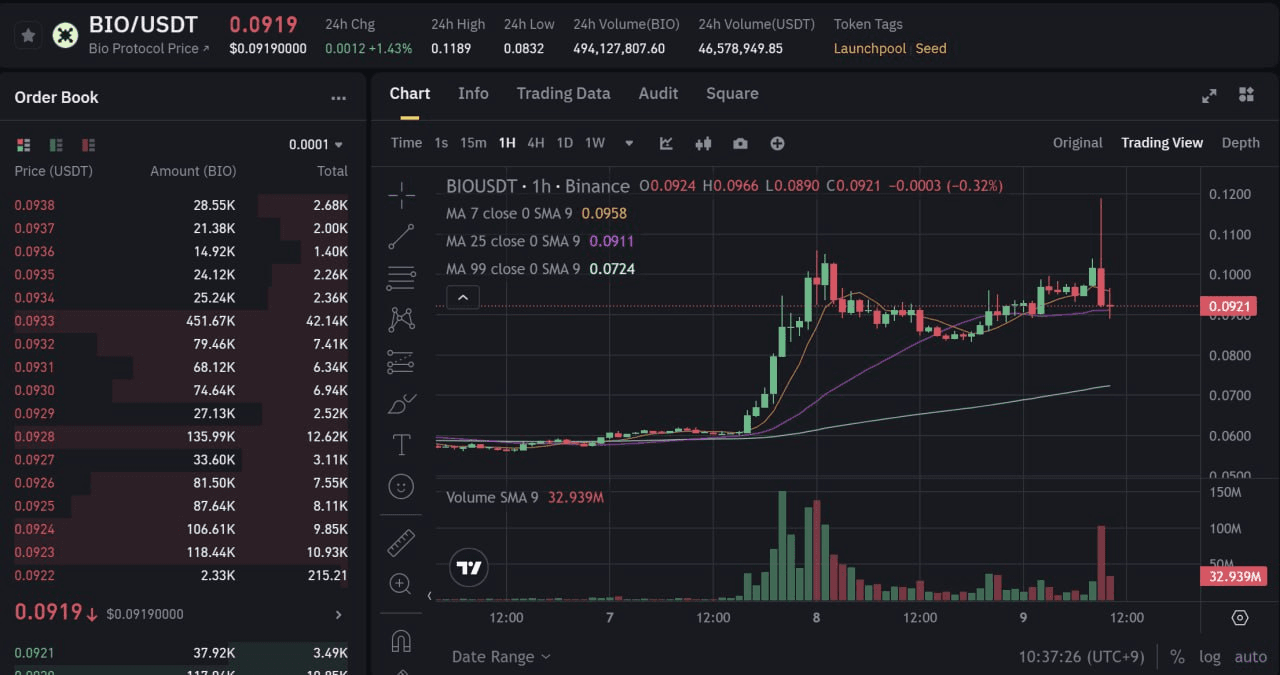Toggle the magnet snap mode
This screenshot has height=675, width=1280.
[x=401, y=640]
